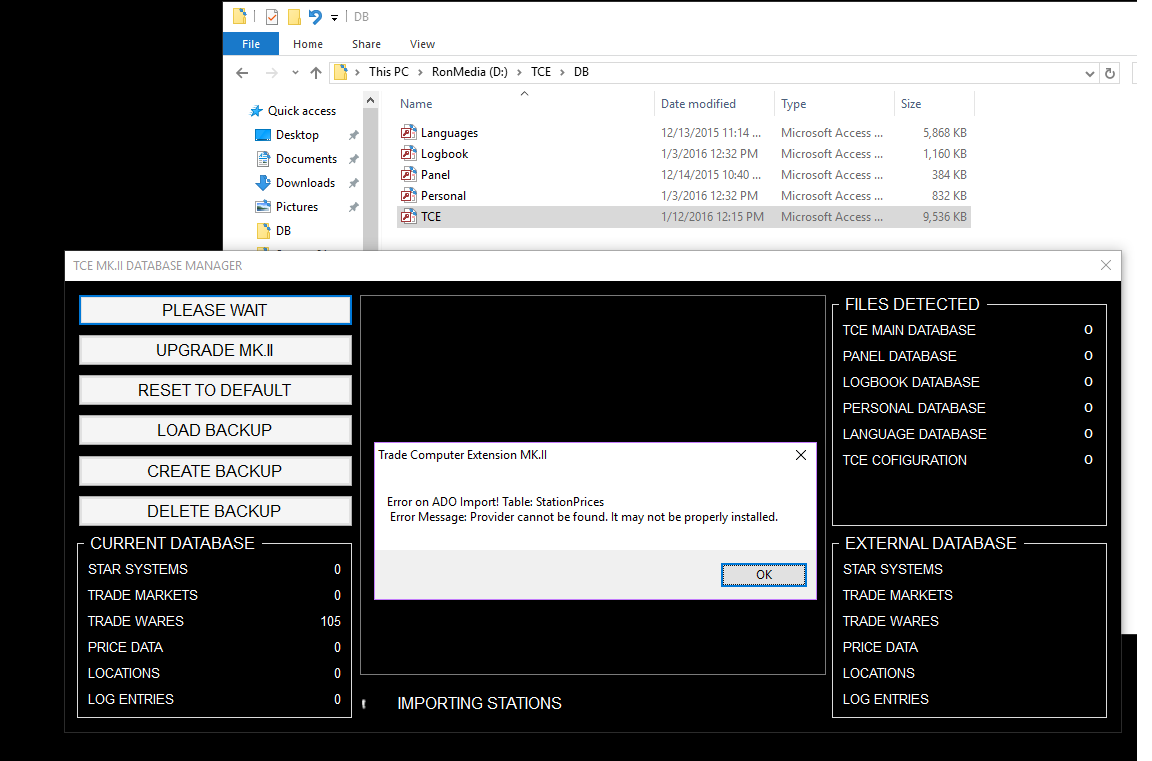Go back in Explorer navigation
The width and height of the screenshot is (1152, 761).
pos(242,73)
